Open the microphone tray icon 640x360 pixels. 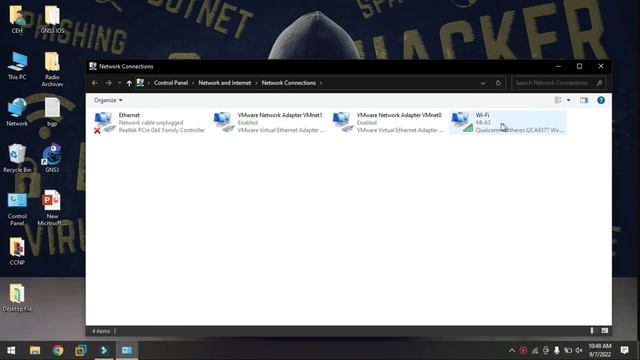(557, 350)
